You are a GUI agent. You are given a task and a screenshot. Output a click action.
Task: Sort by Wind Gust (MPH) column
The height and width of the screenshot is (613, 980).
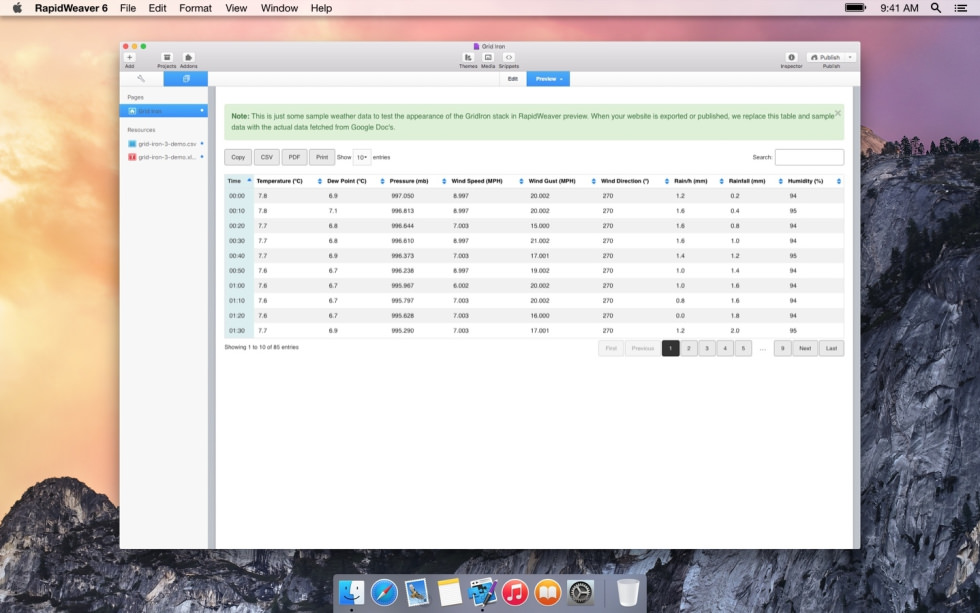click(x=562, y=181)
